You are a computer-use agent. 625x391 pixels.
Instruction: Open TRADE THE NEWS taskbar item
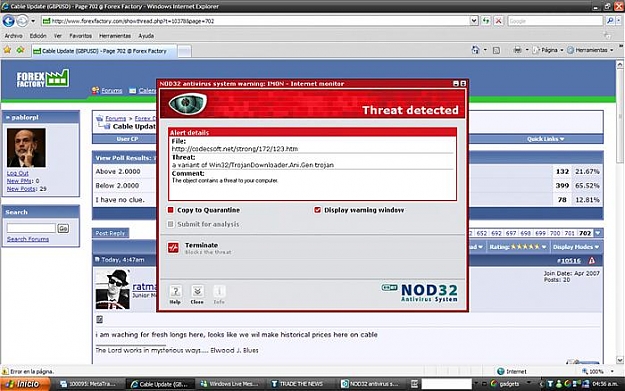(x=297, y=384)
